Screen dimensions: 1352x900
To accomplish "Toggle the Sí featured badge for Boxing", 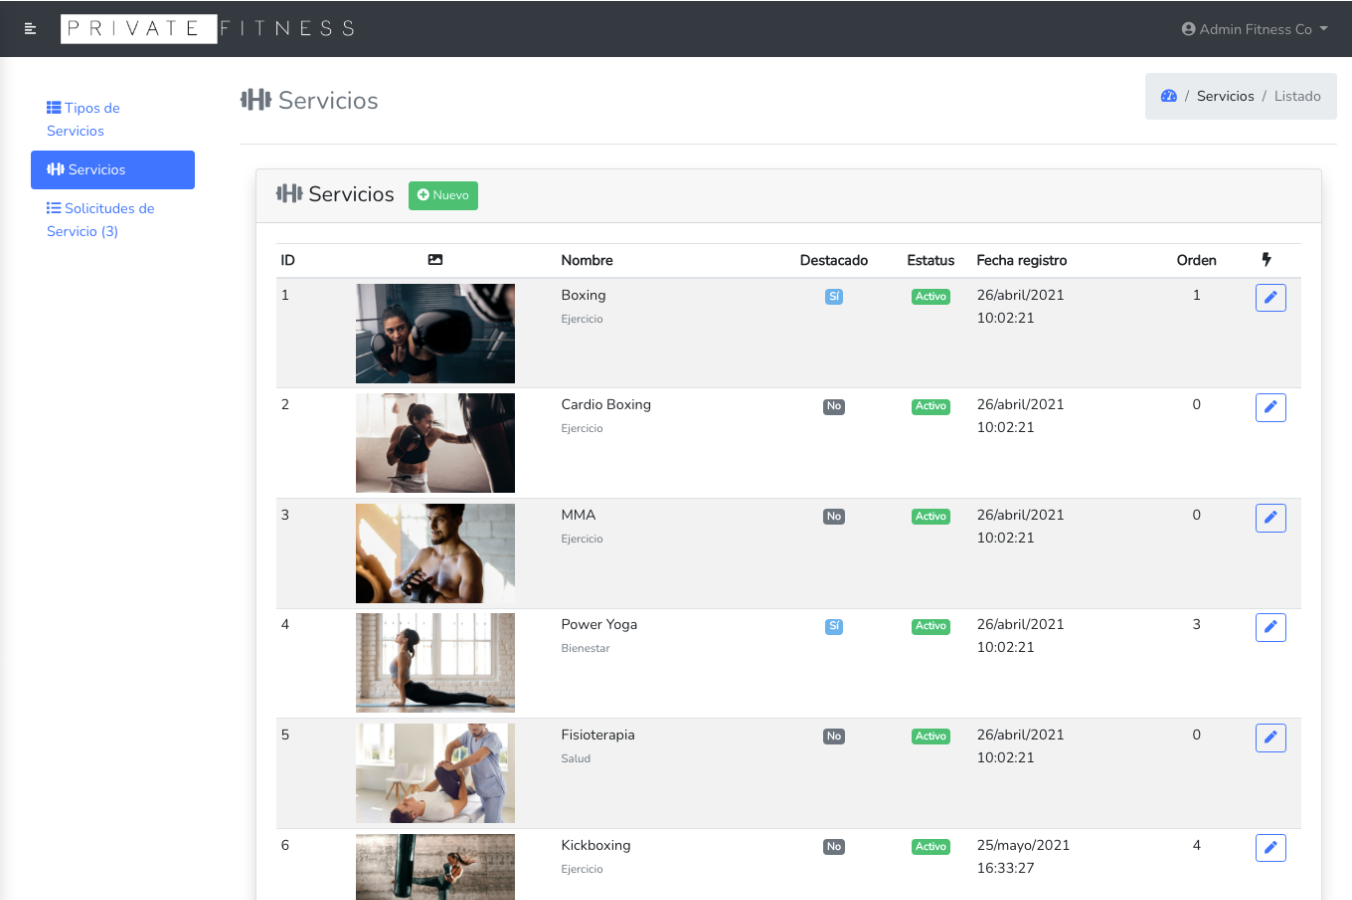I will [833, 297].
